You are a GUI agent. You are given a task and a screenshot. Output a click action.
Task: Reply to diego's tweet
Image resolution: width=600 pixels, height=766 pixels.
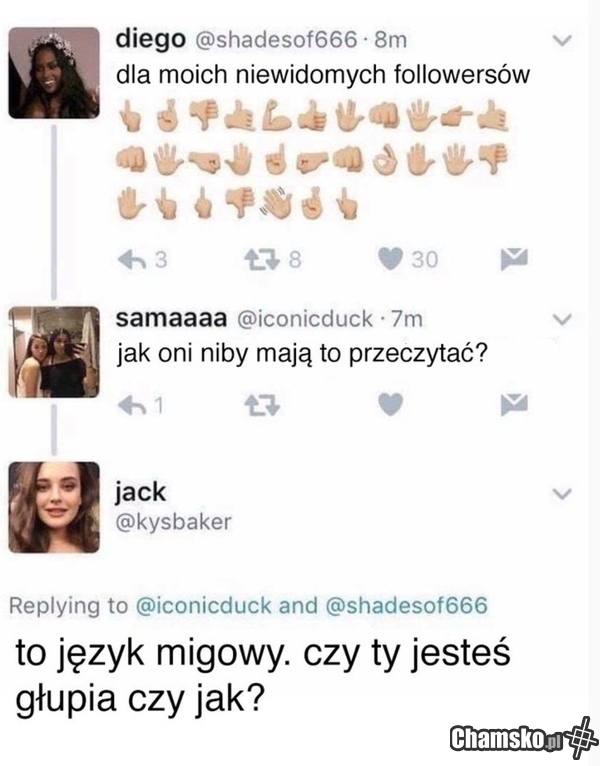click(x=134, y=259)
